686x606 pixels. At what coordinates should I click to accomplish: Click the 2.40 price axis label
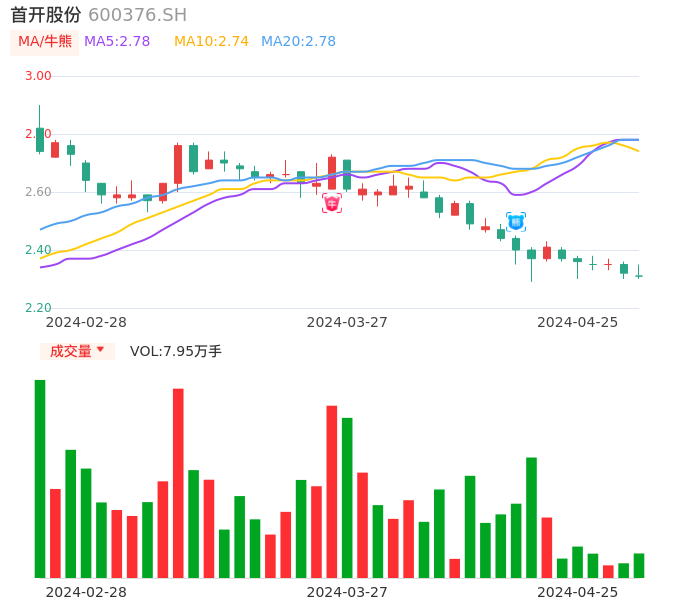(38, 250)
